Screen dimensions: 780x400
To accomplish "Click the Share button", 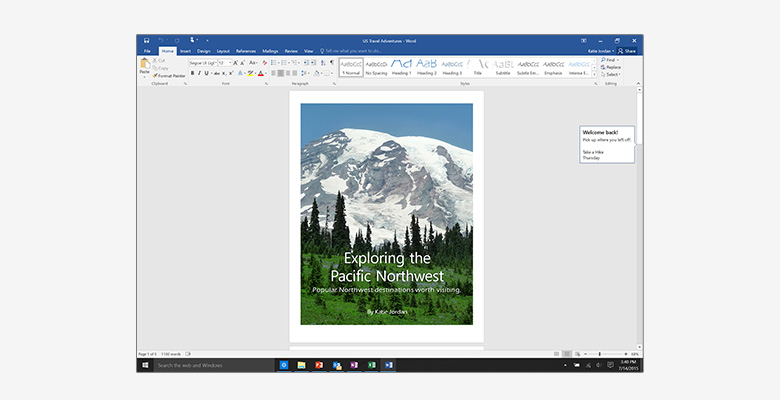I will [x=626, y=50].
